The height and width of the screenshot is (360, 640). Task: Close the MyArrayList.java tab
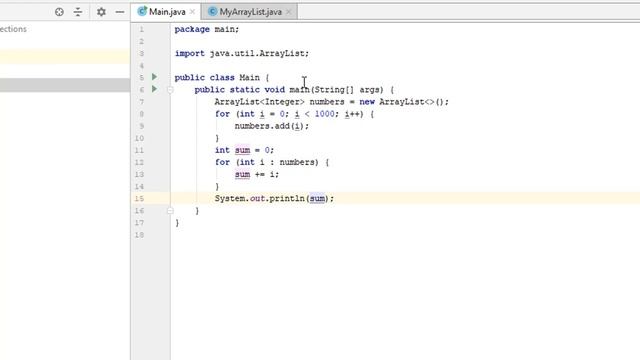point(289,12)
